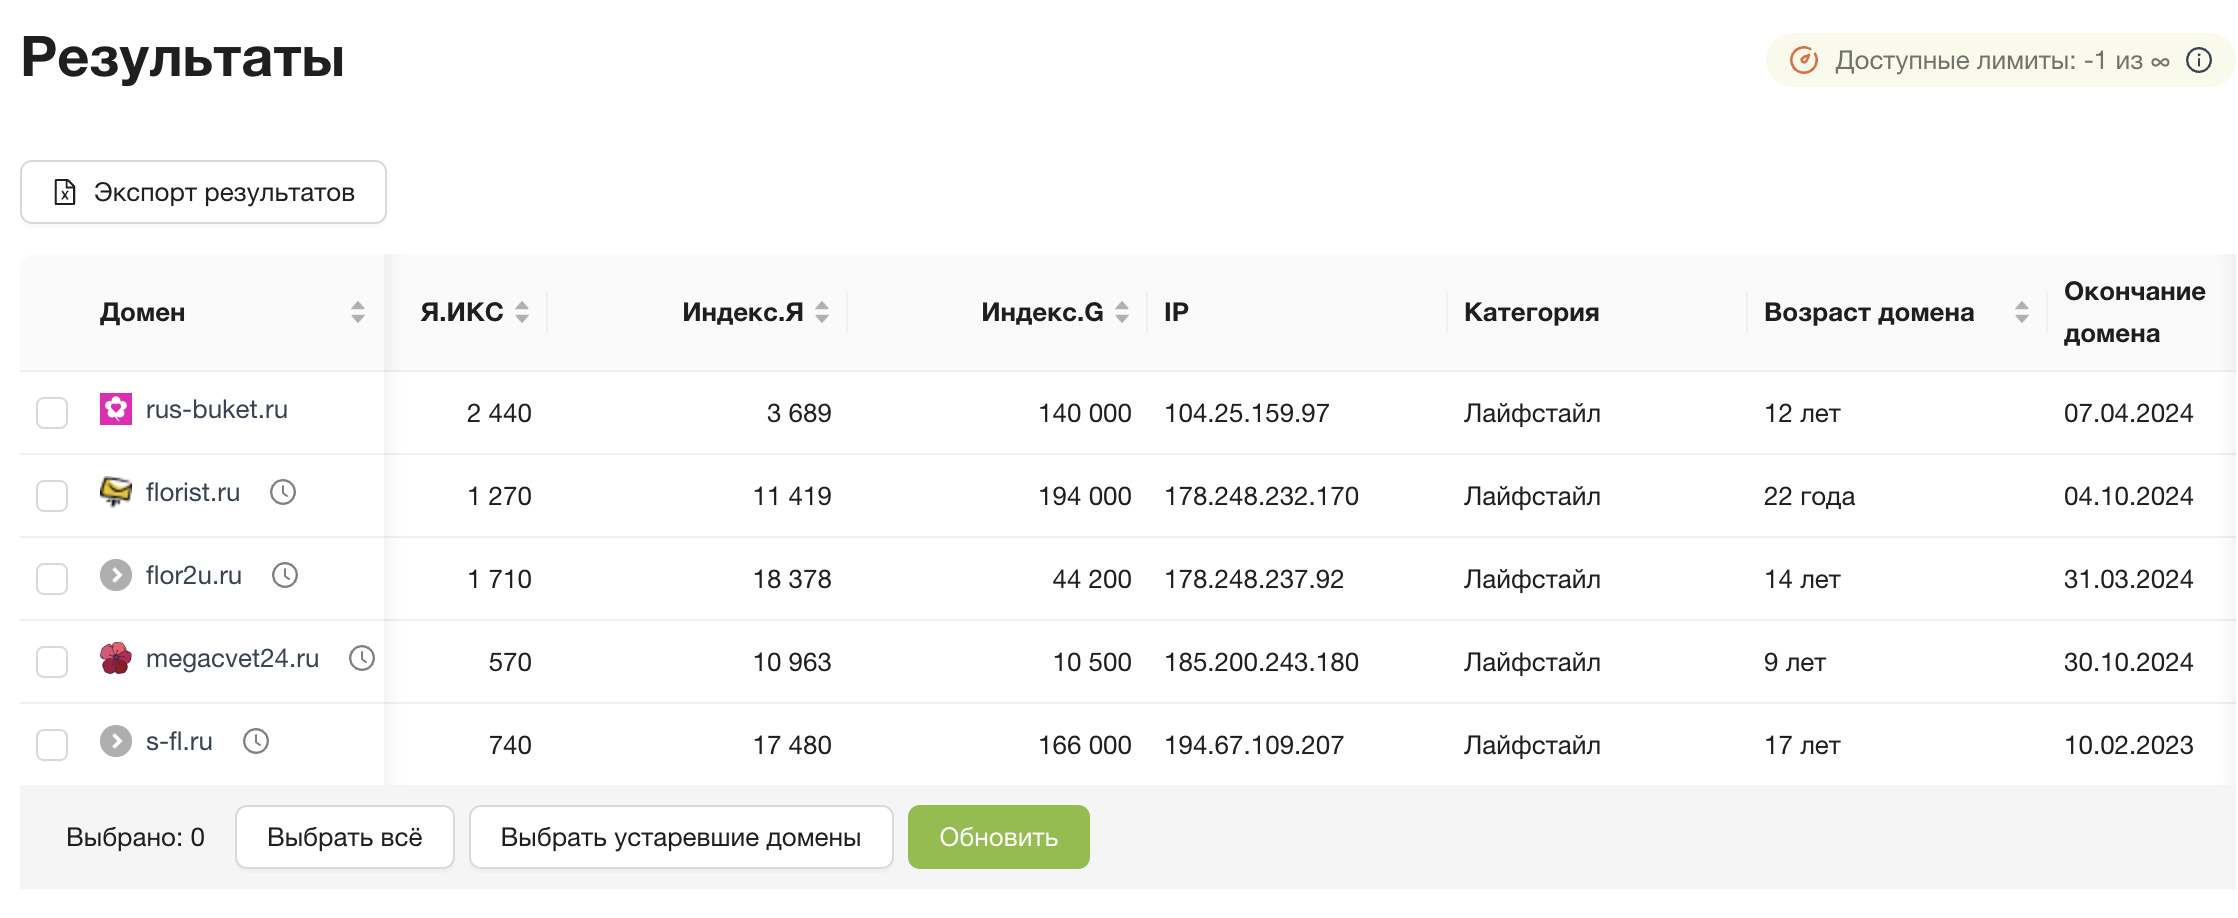Image resolution: width=2238 pixels, height=918 pixels.
Task: Click the florist.ru favicon
Action: (116, 492)
